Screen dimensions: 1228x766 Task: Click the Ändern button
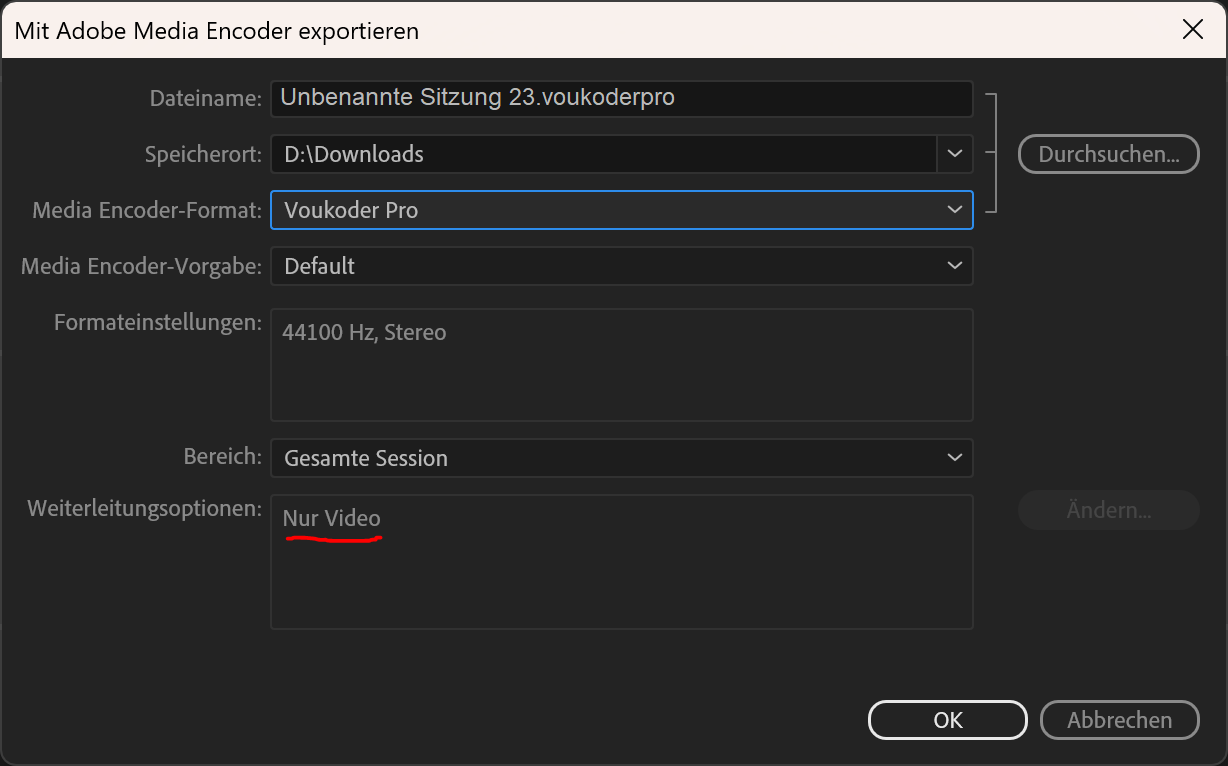tap(1108, 510)
